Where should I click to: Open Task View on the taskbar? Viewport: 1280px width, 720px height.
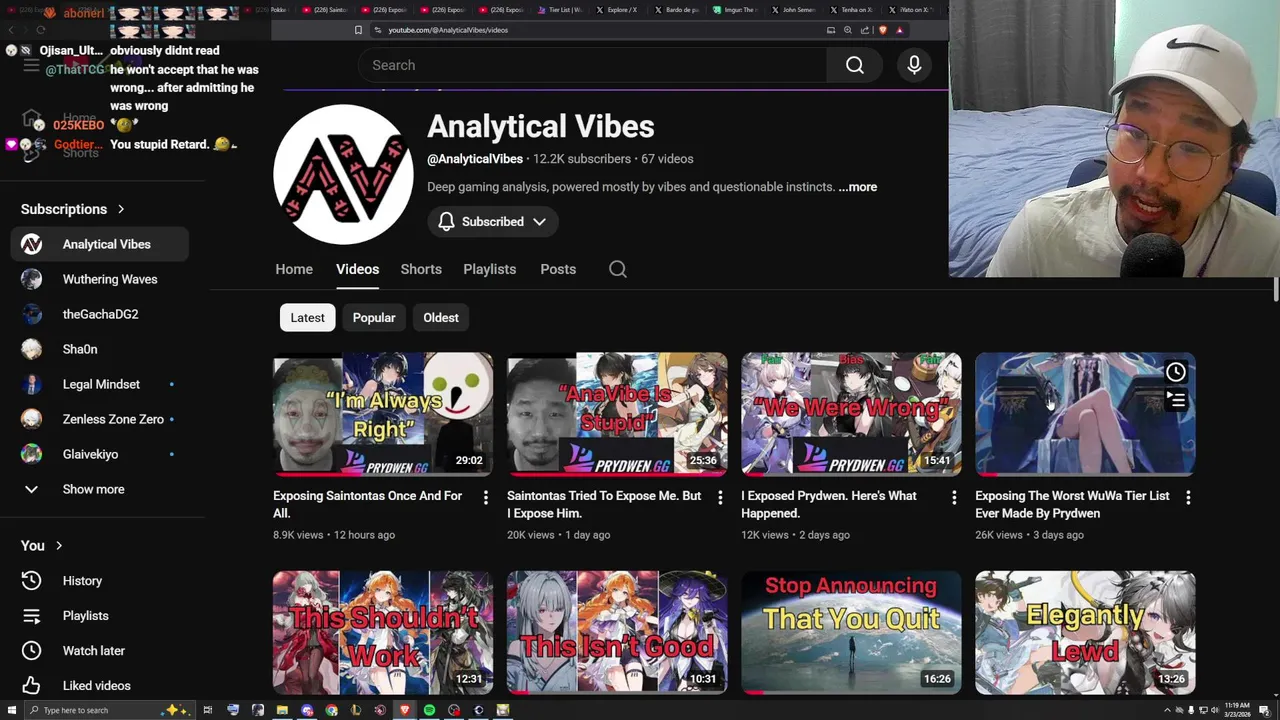(x=208, y=710)
